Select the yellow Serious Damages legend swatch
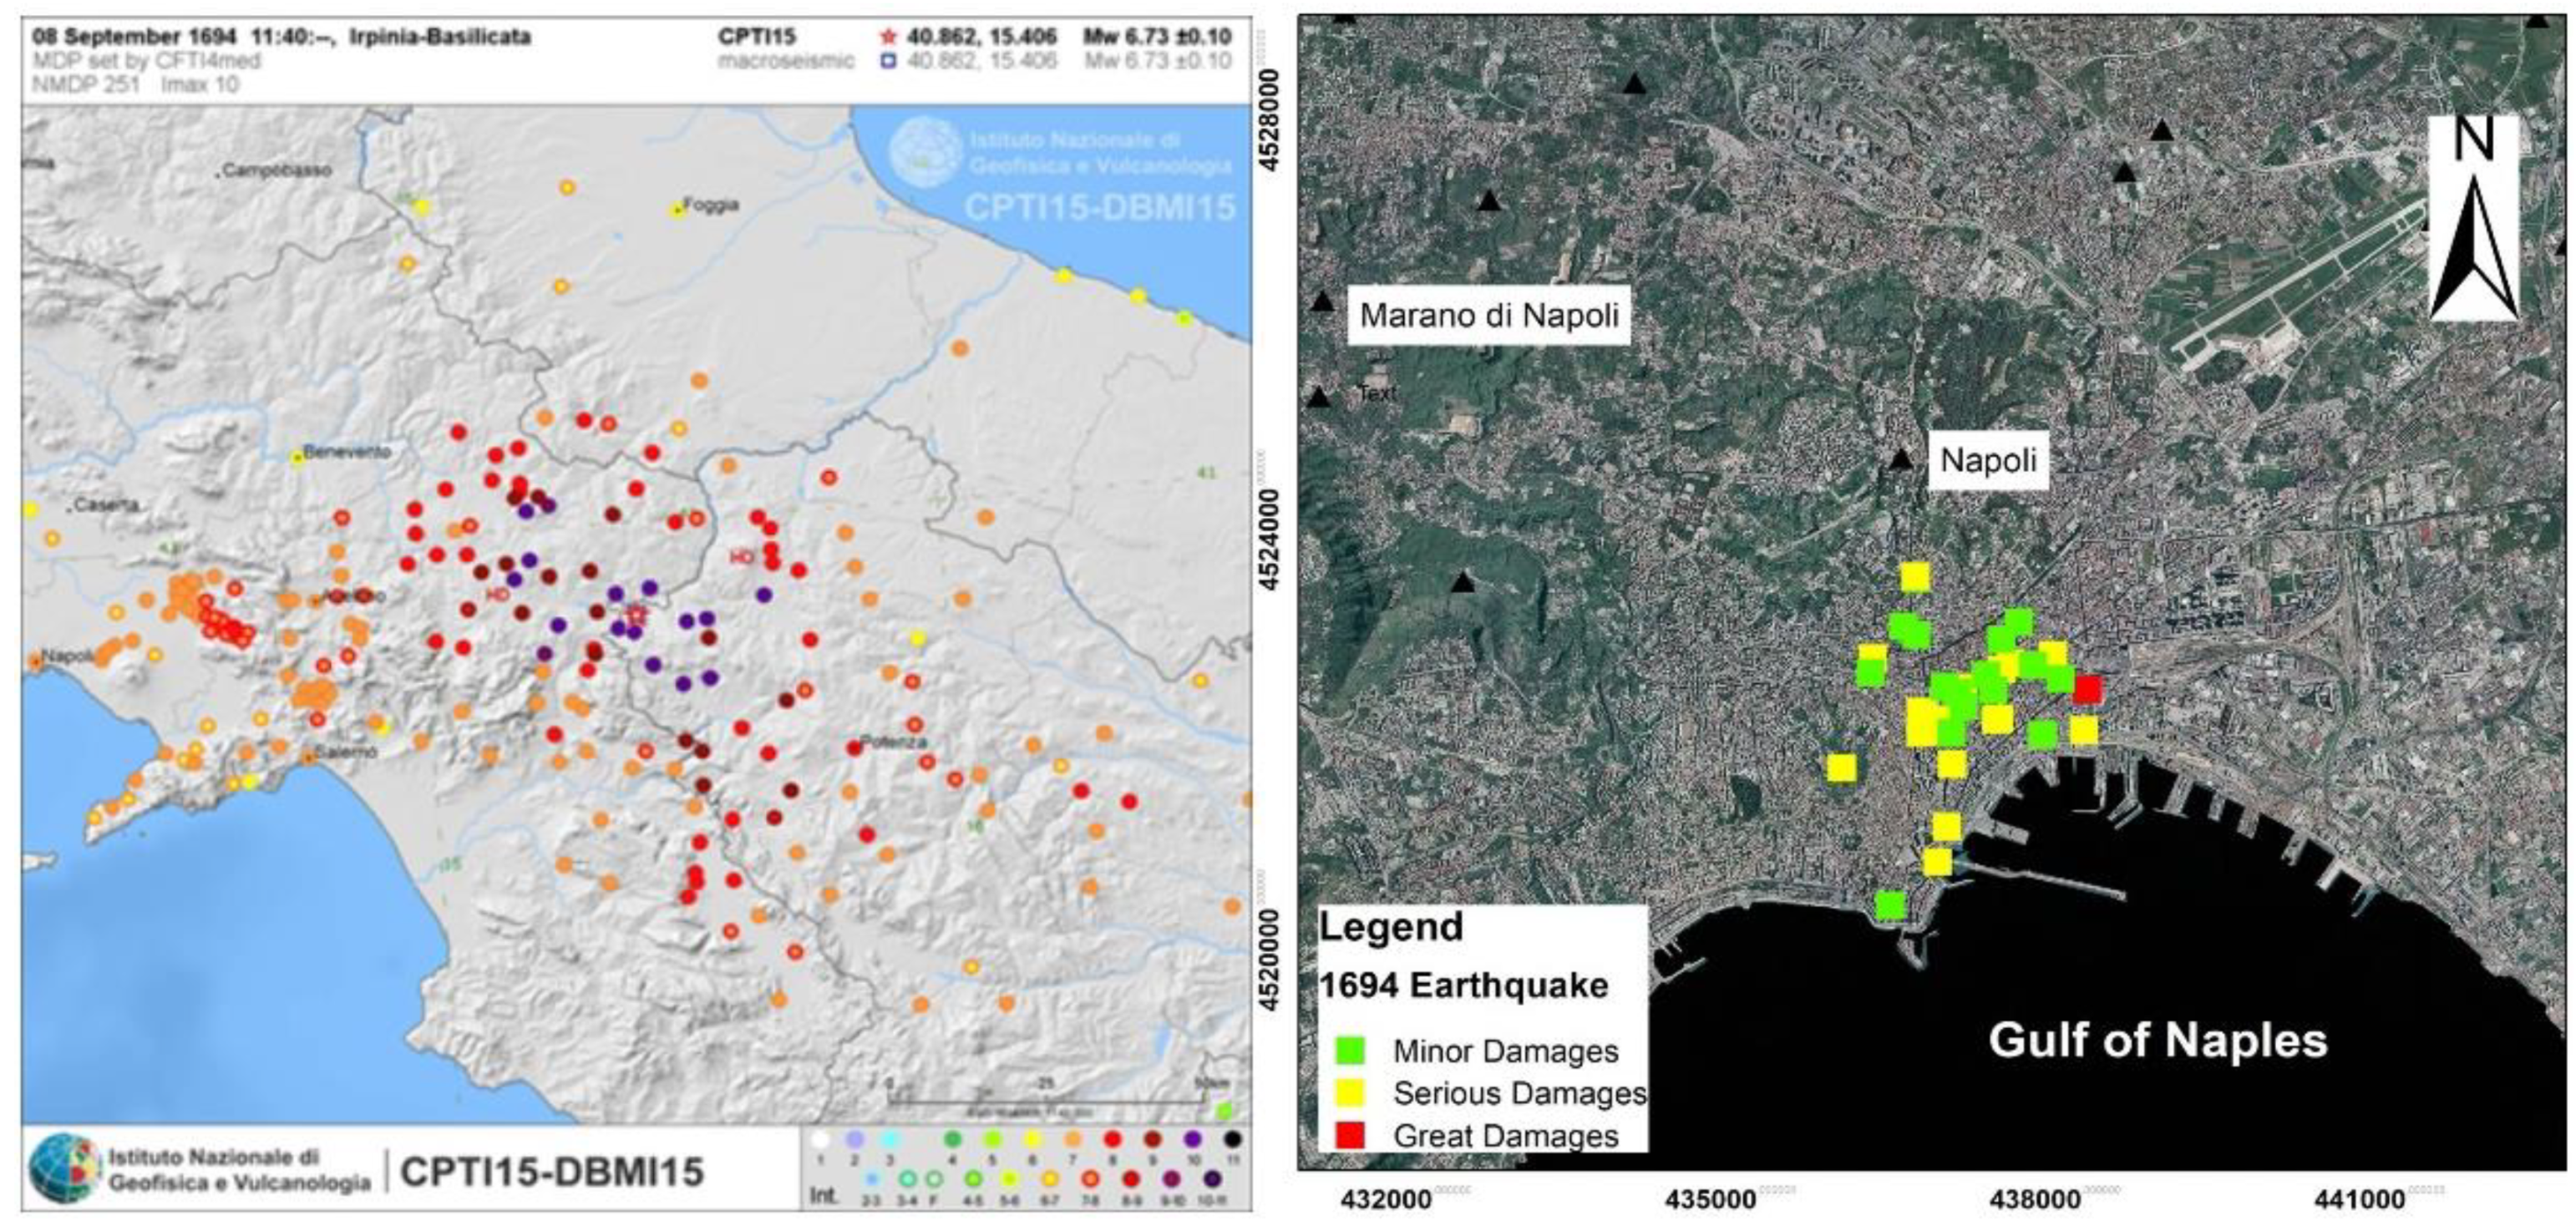The width and height of the screenshot is (2576, 1231). 1350,1092
